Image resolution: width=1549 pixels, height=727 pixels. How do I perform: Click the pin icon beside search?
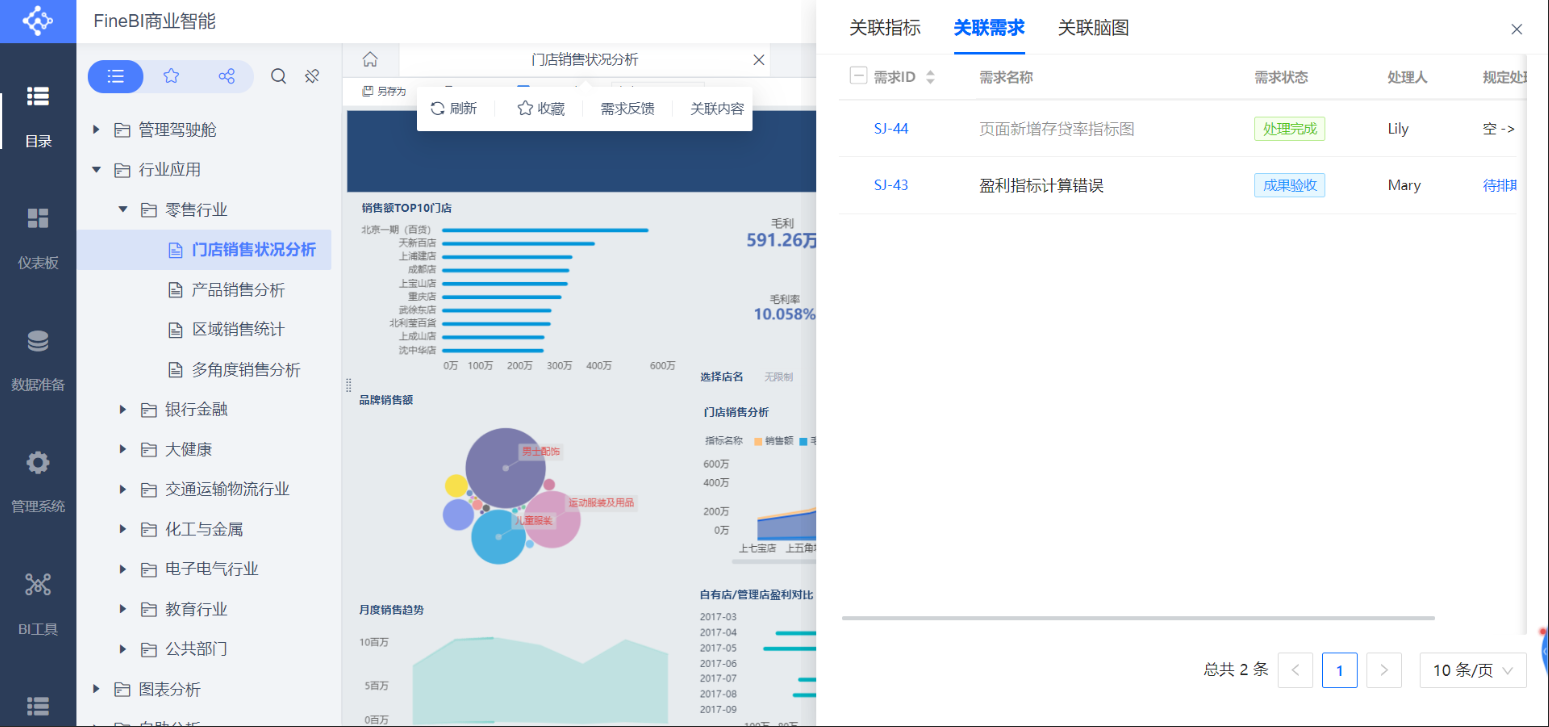[312, 76]
